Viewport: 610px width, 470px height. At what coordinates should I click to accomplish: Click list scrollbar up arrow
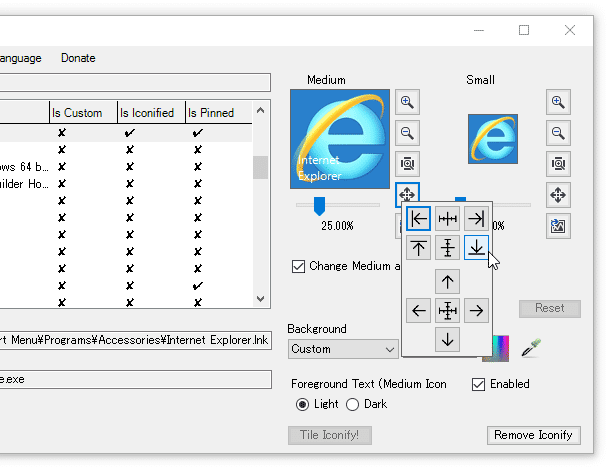click(x=261, y=110)
